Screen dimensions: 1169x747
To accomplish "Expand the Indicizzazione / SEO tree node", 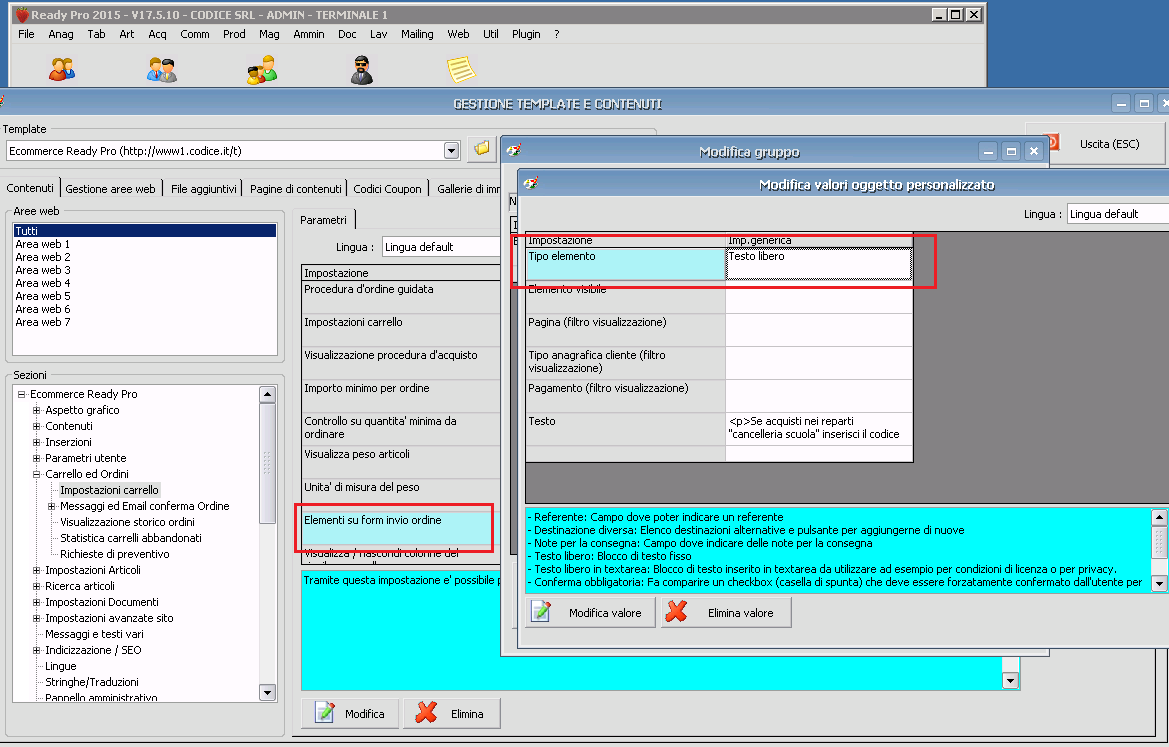I will (37, 650).
